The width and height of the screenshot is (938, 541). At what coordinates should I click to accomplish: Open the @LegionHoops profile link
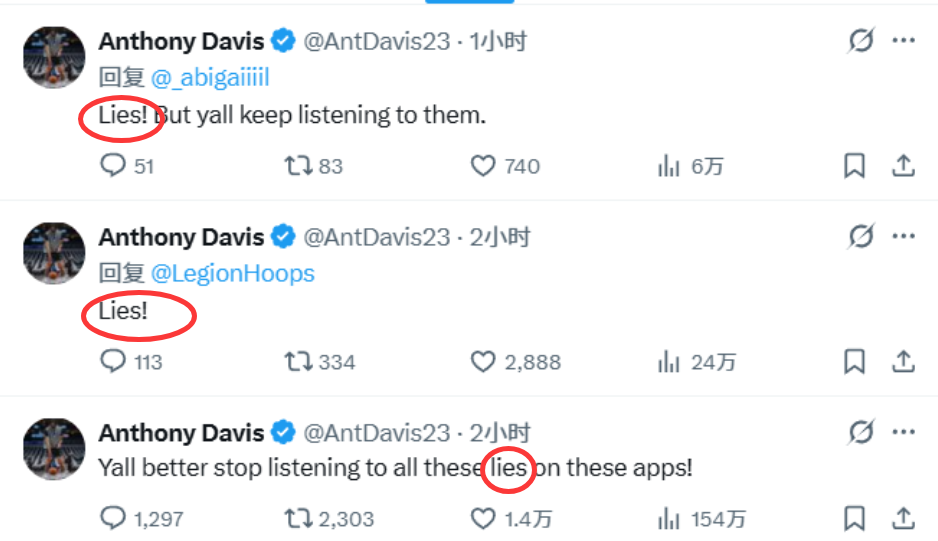click(x=232, y=273)
